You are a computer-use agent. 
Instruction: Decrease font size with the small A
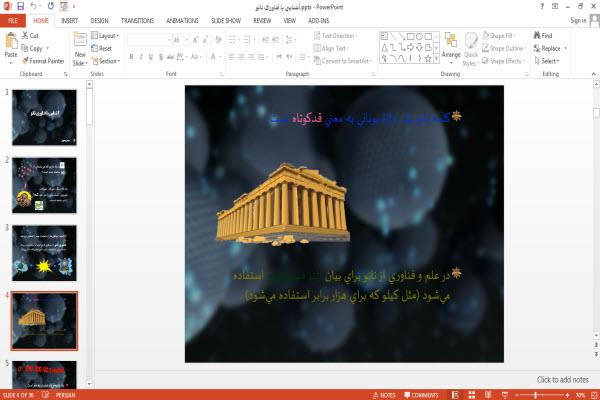(205, 40)
